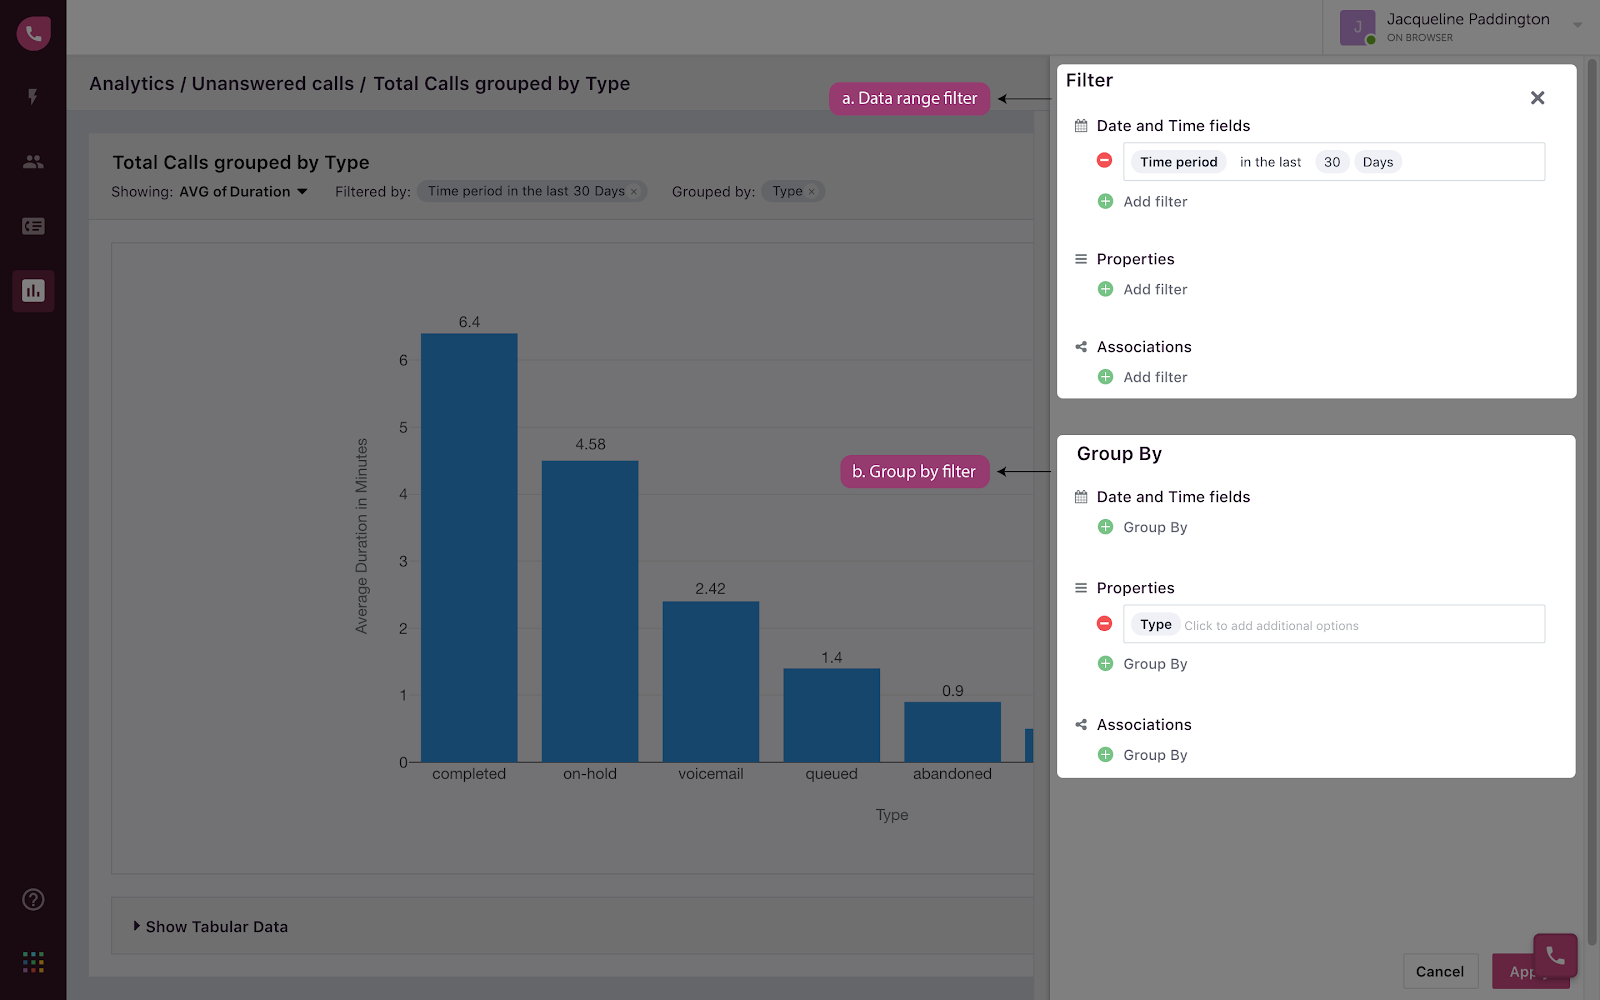
Task: Add Group By under Date and Time fields
Action: [x=1155, y=527]
